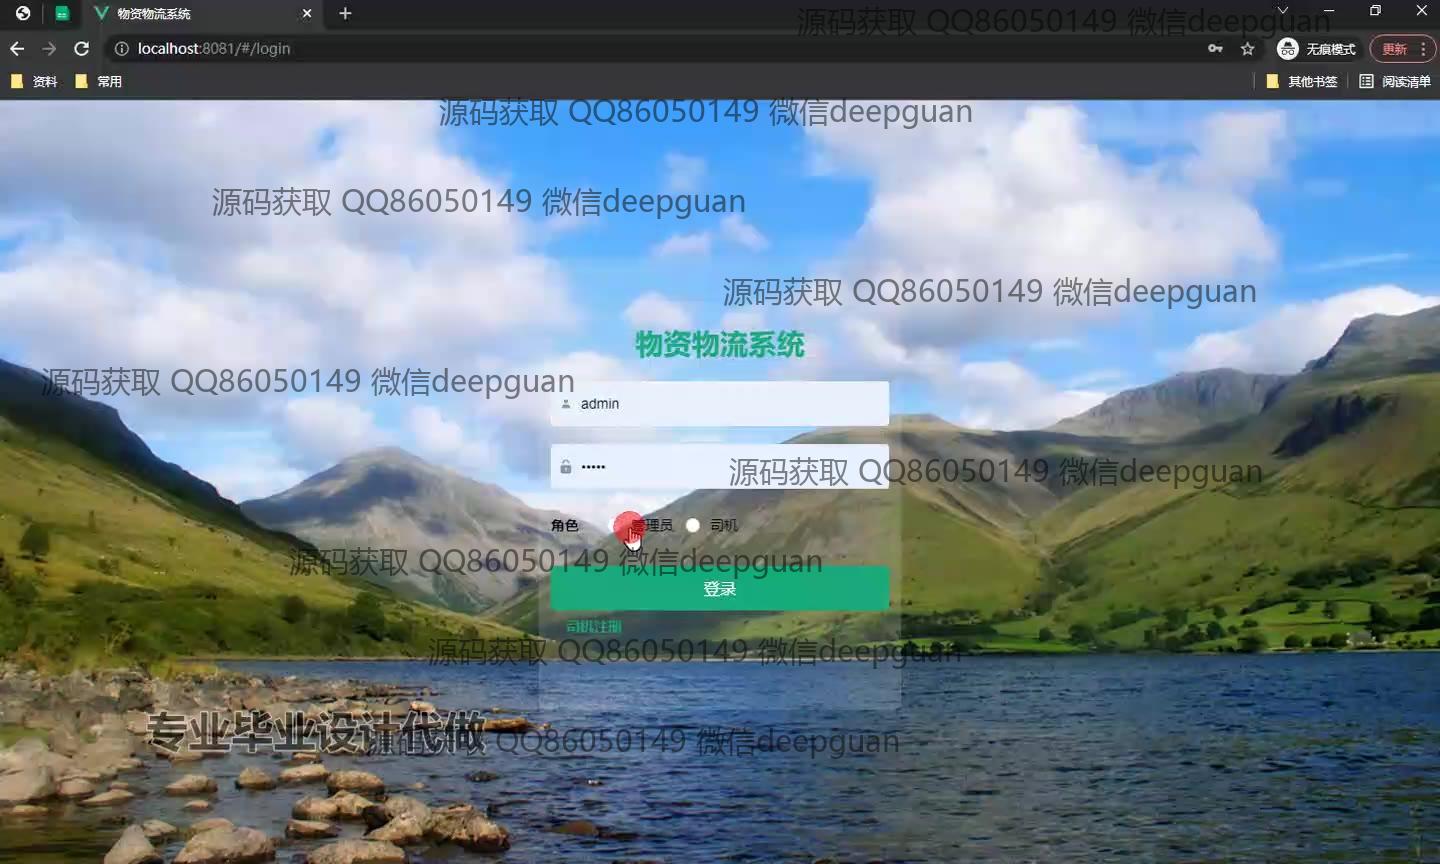The height and width of the screenshot is (864, 1440).
Task: Click the password input field
Action: pos(719,467)
